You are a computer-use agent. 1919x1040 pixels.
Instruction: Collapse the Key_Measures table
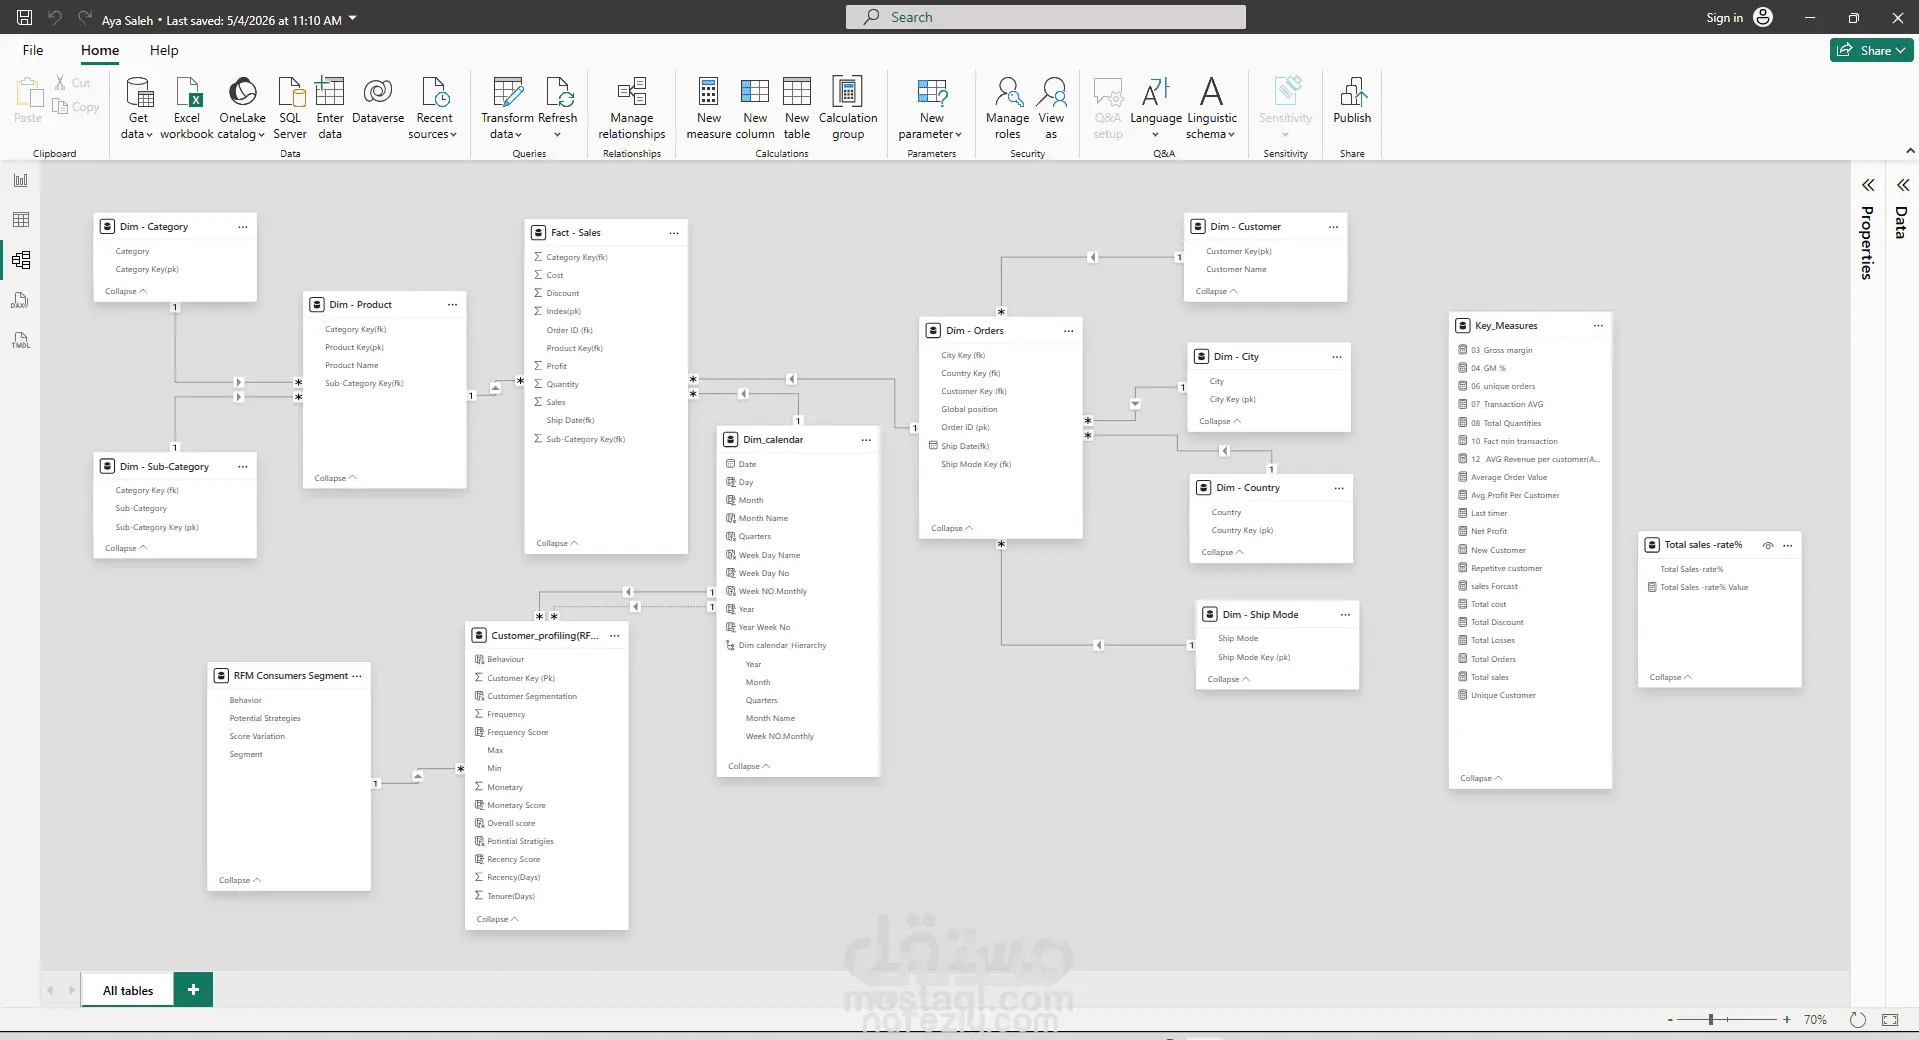[x=1481, y=778]
